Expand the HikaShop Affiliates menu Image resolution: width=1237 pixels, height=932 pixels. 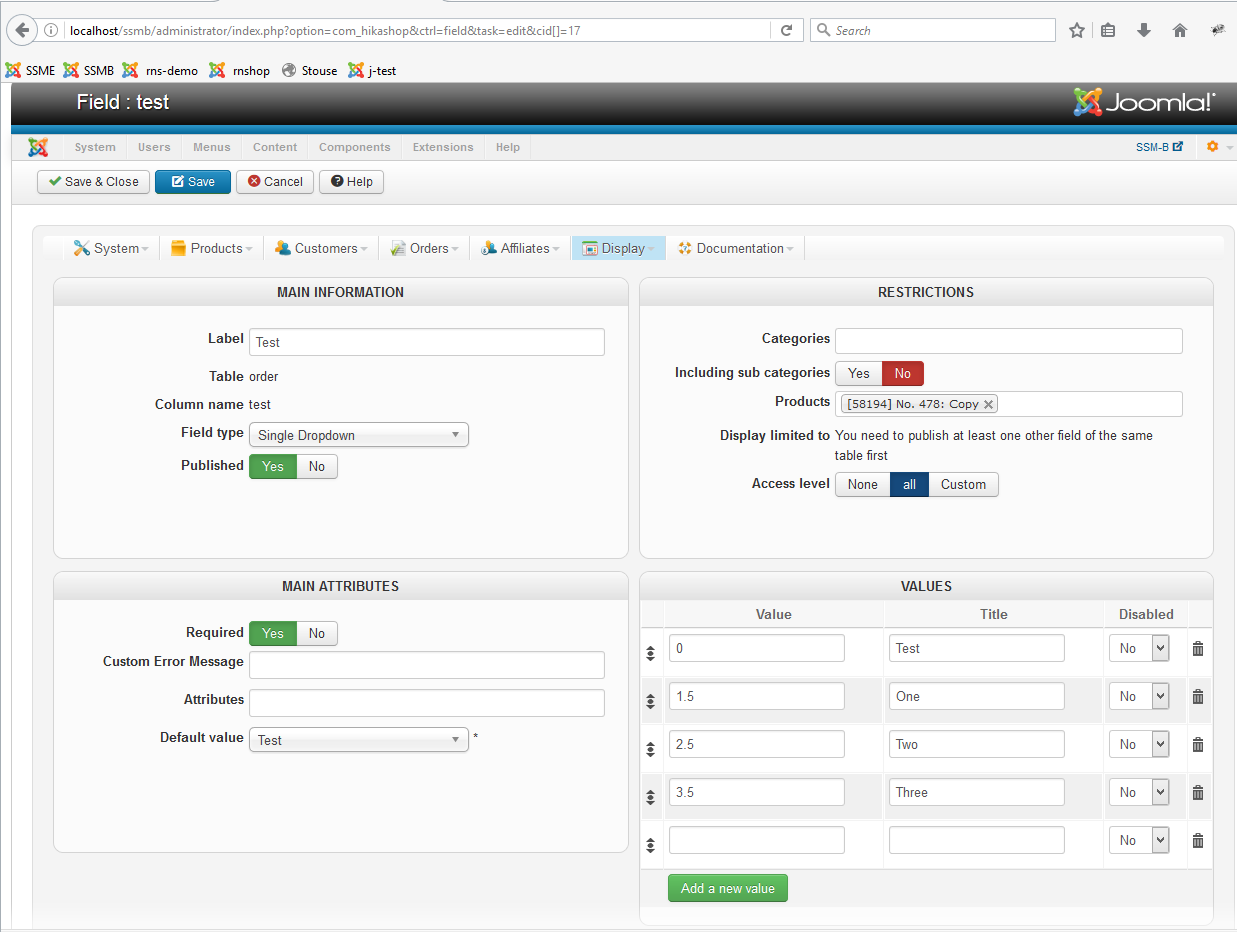click(520, 248)
